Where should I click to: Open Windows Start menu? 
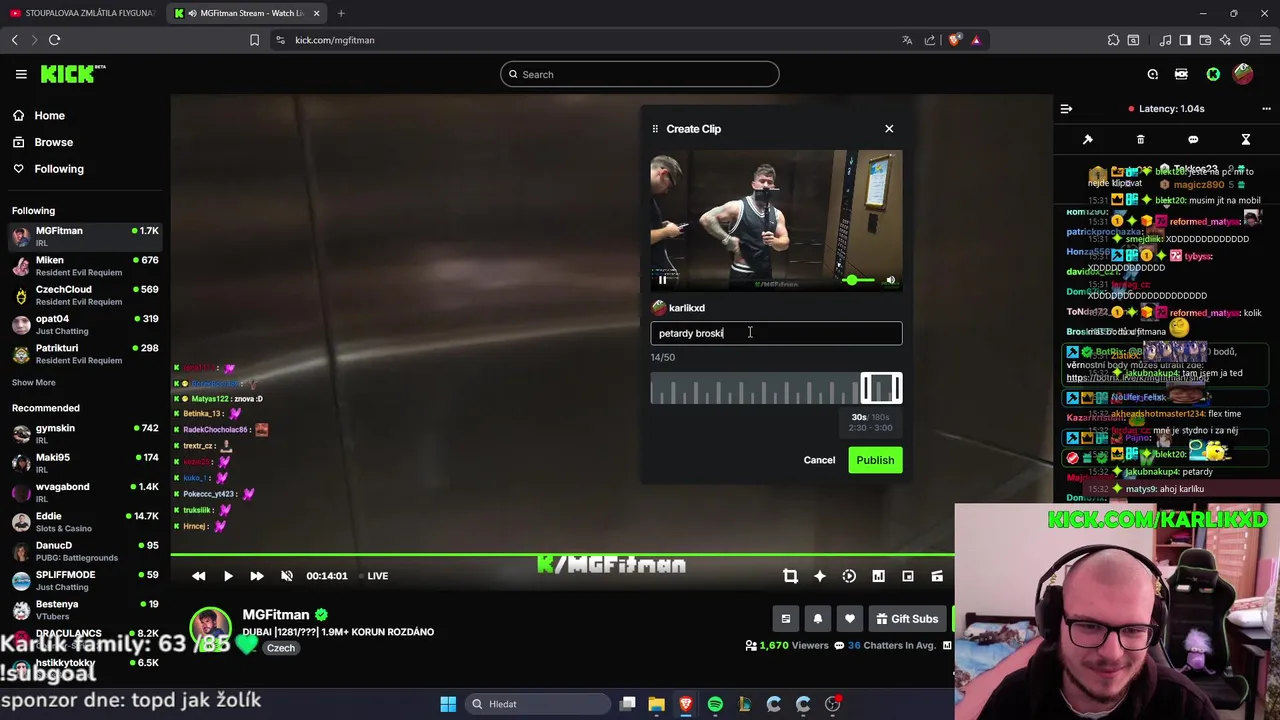pos(448,704)
